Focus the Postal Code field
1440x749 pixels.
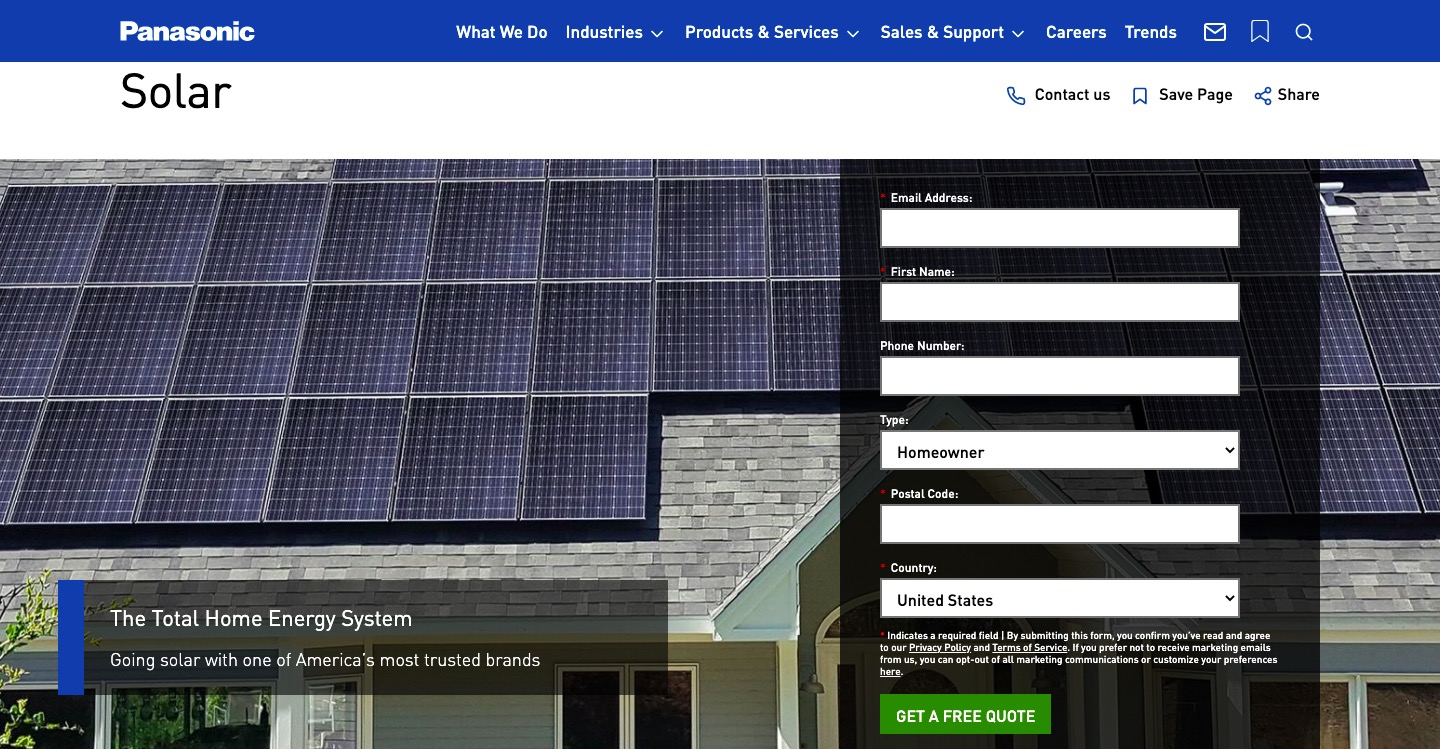click(1060, 524)
